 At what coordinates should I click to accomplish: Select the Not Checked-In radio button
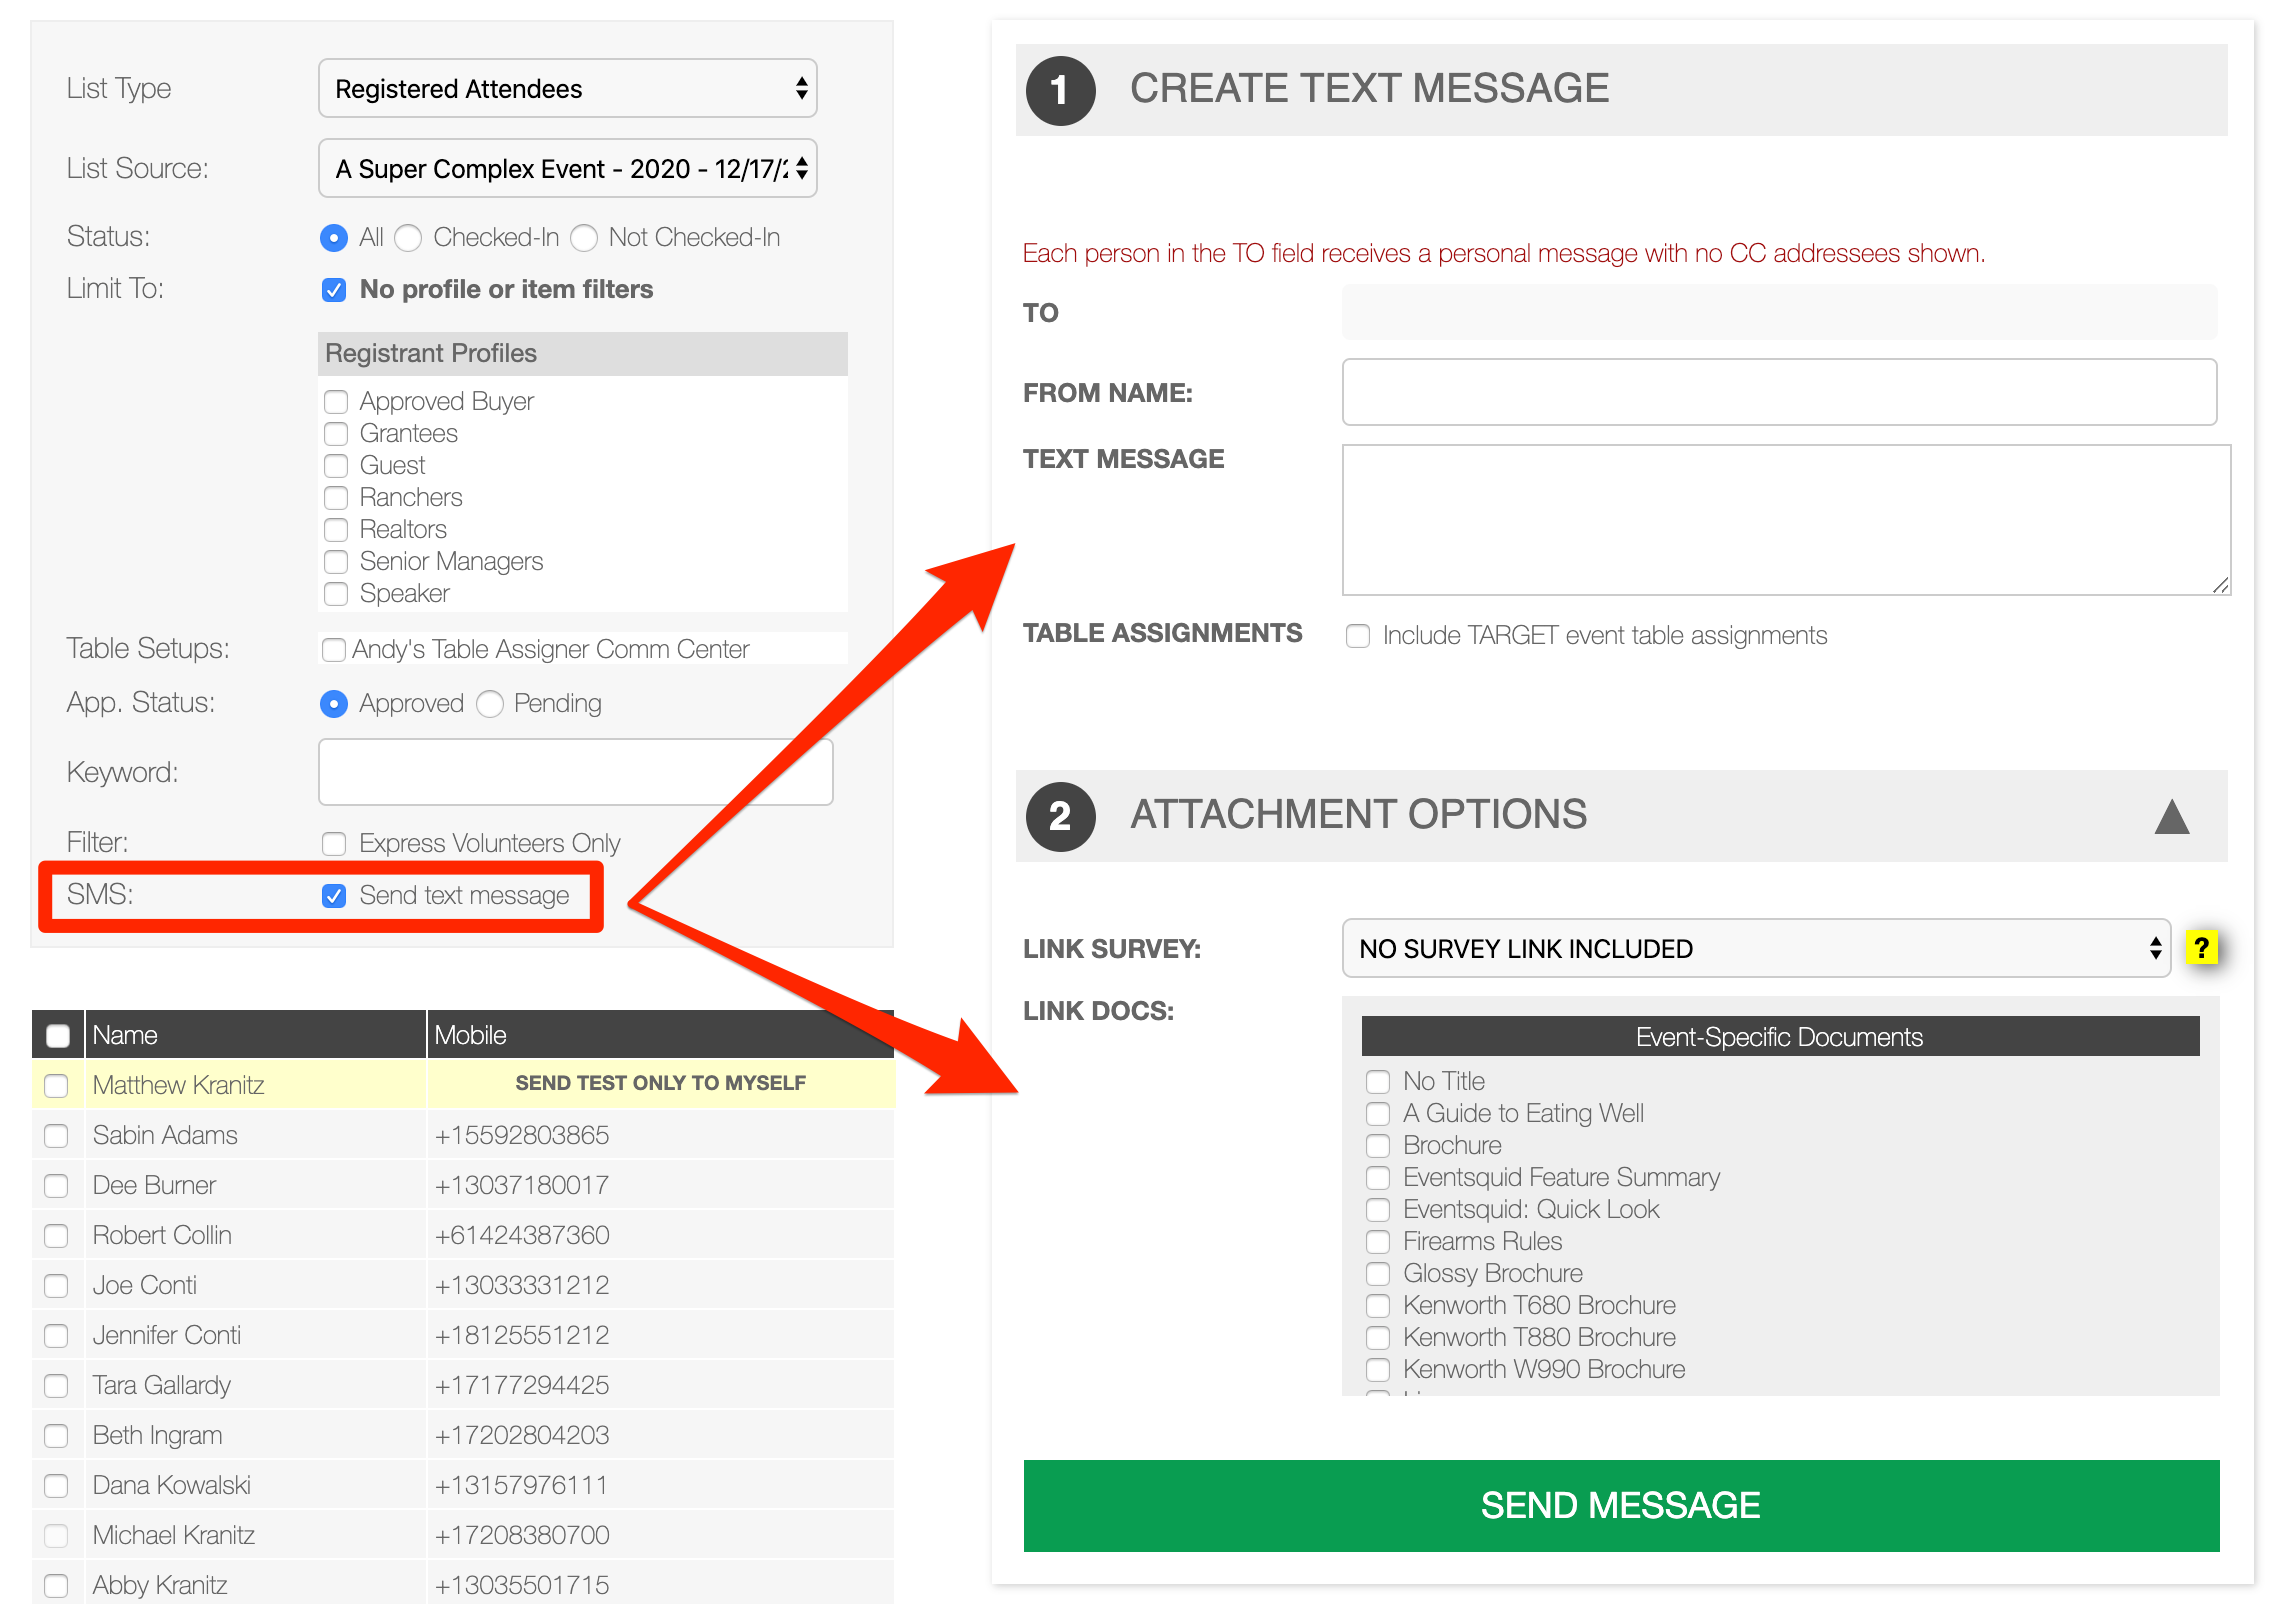584,238
